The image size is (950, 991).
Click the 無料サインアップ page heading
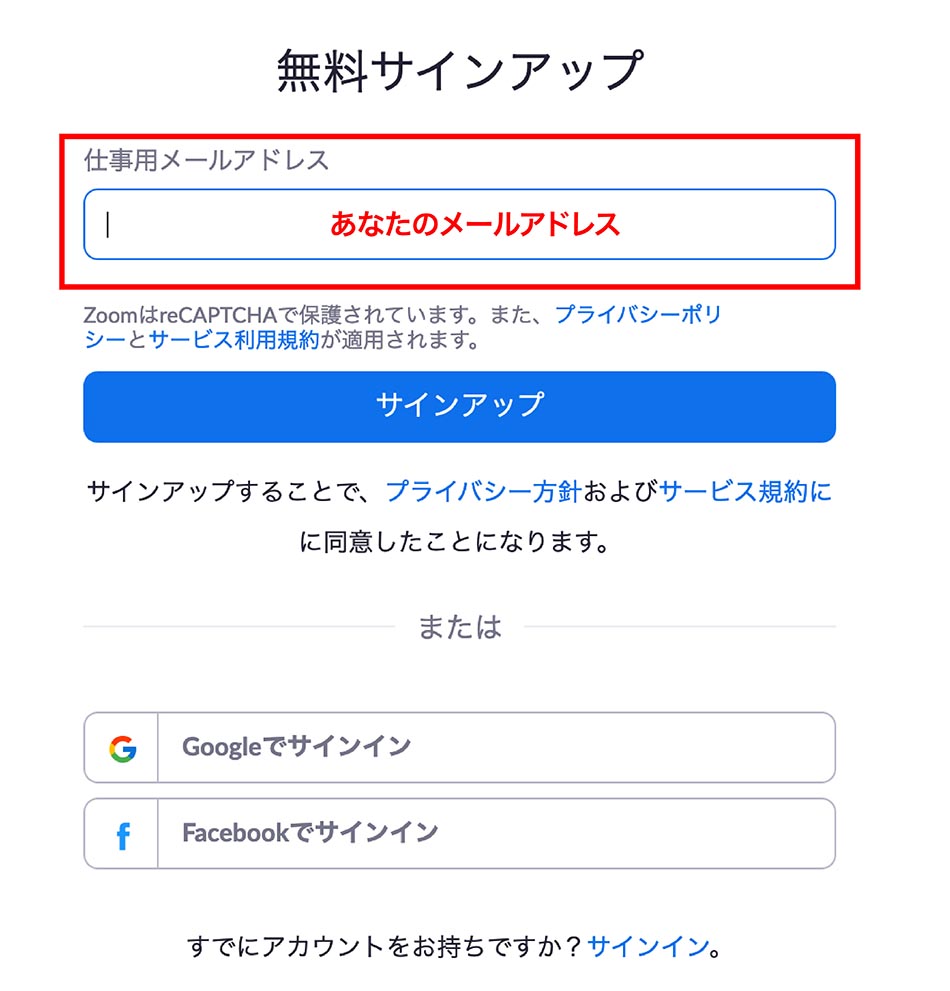(460, 70)
